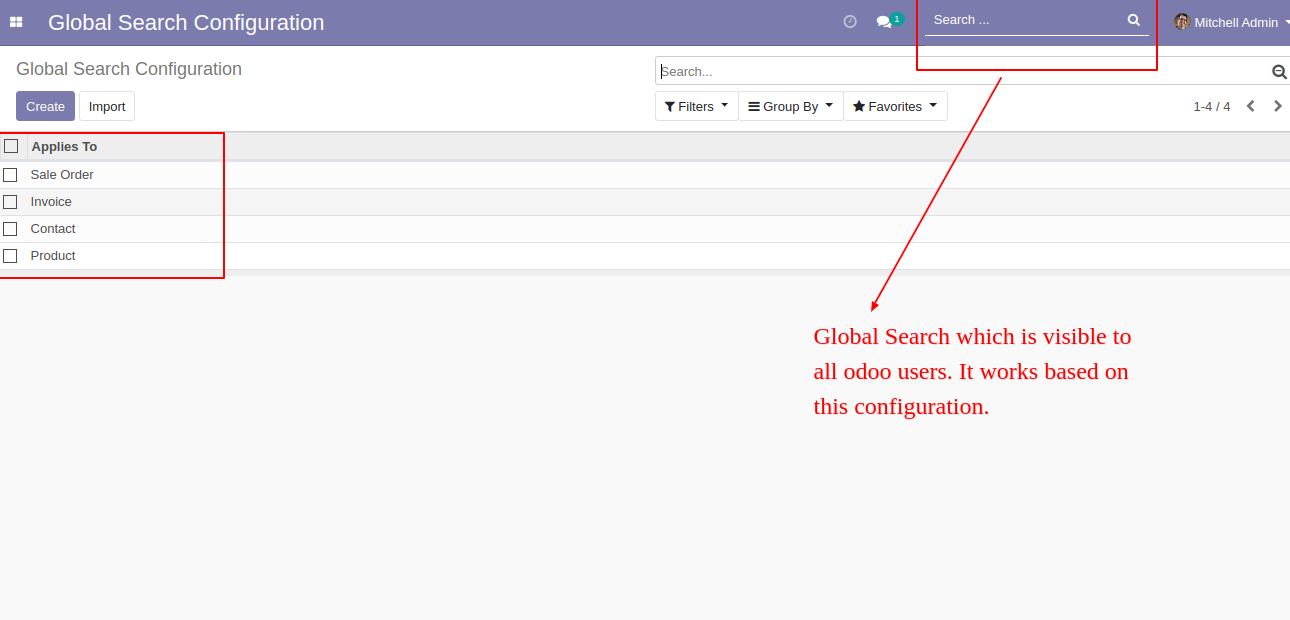
Task: Click Mitchell Admin avatar picture
Action: [1182, 22]
